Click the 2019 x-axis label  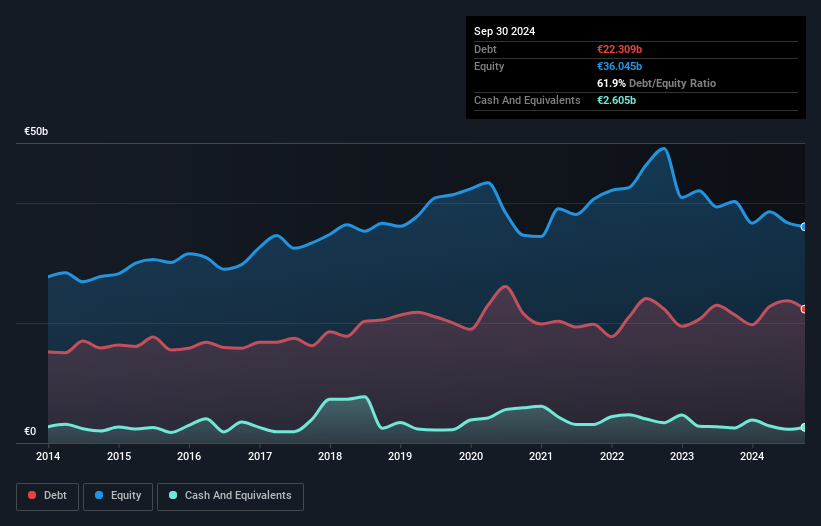pos(400,456)
